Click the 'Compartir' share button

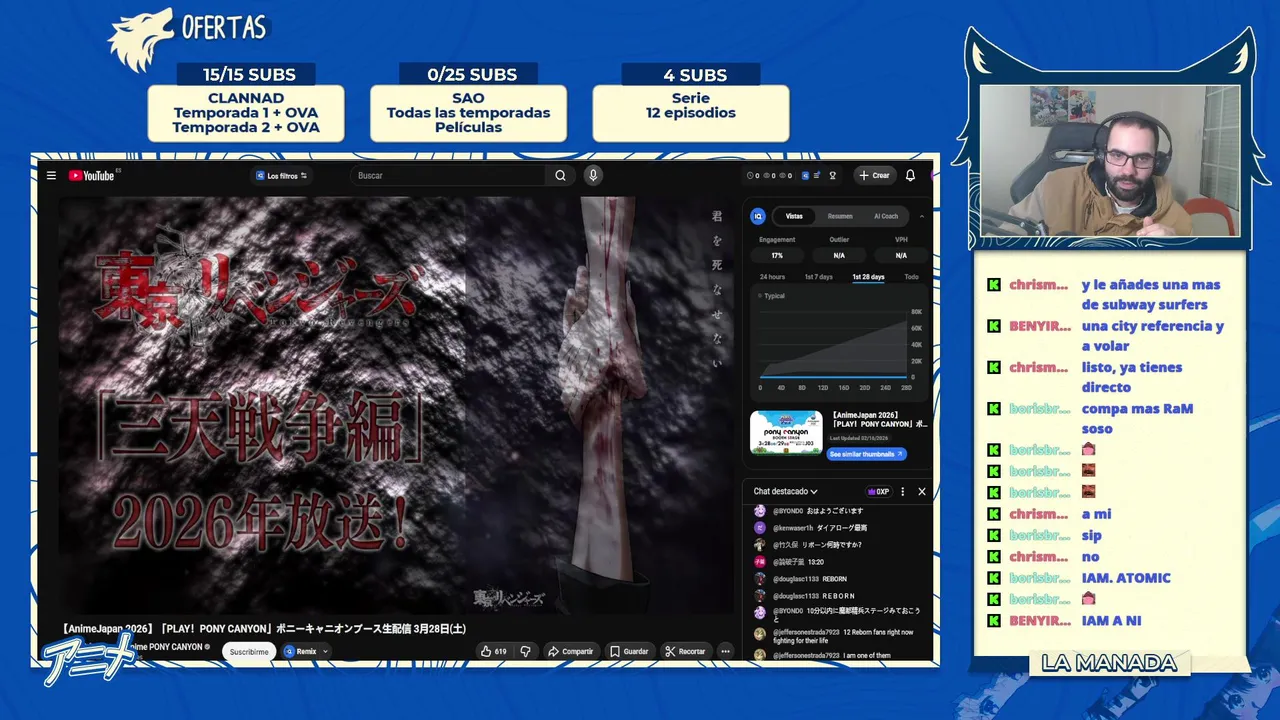point(571,652)
